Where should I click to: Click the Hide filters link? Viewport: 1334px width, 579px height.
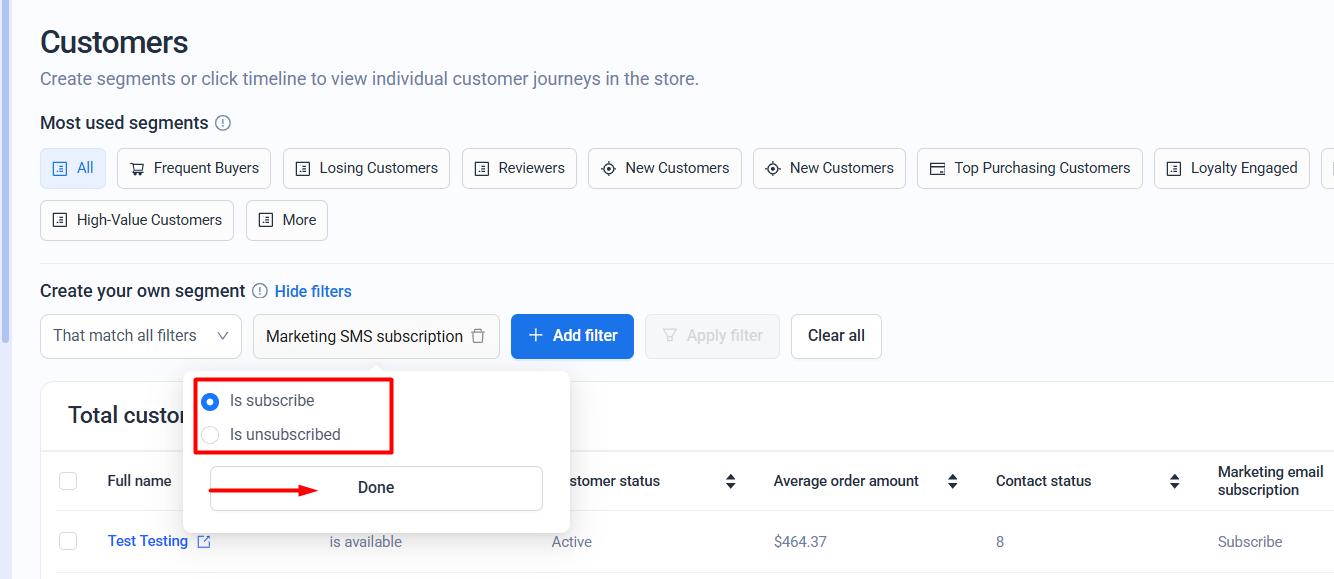click(313, 291)
